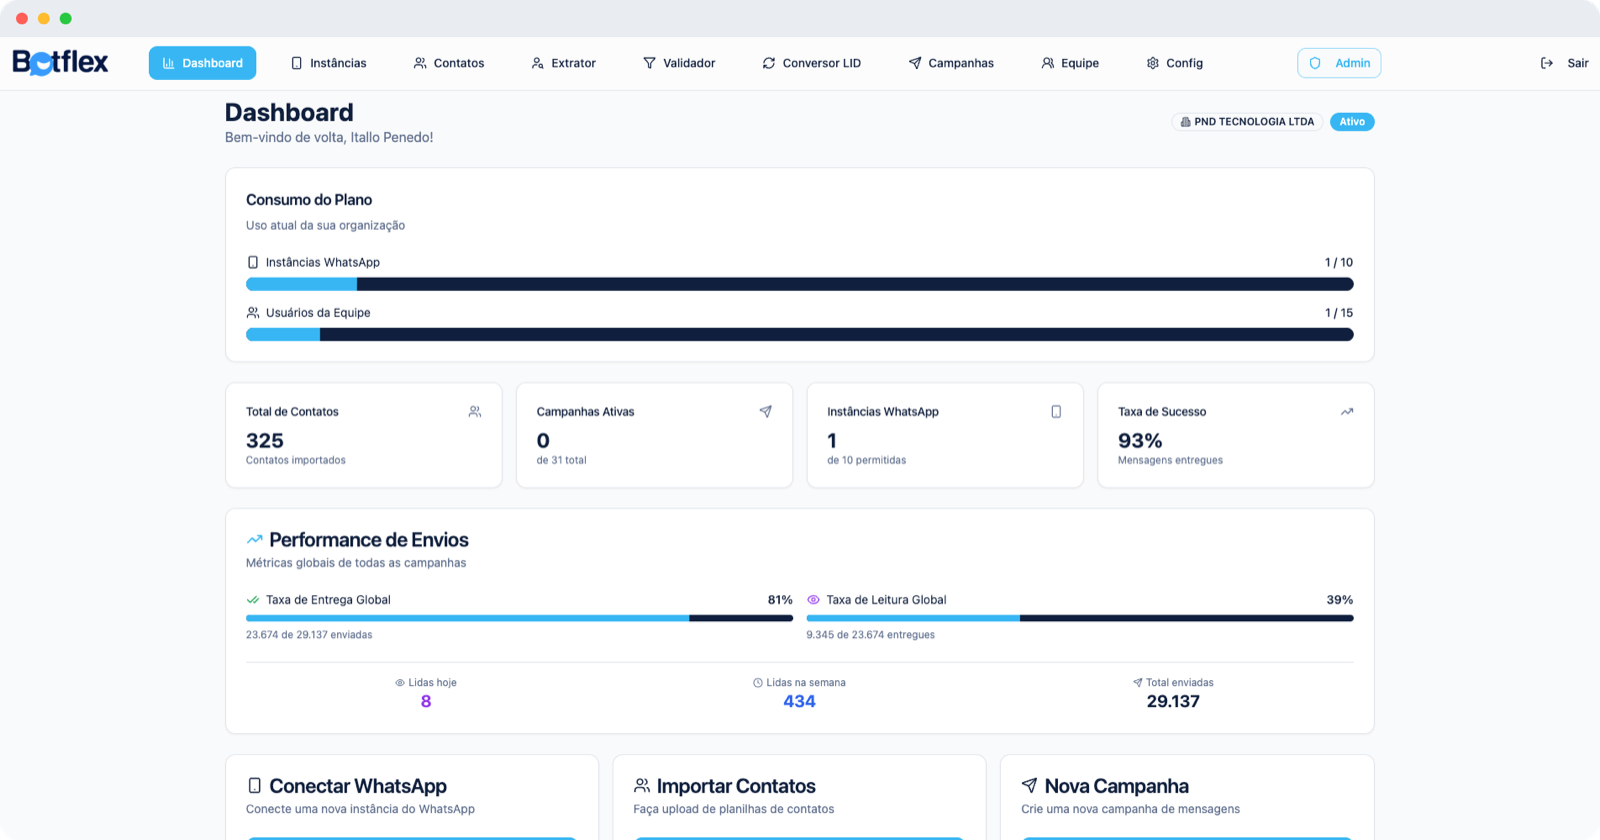
Task: Click the Usuários da Equipe progress bar
Action: pos(800,335)
